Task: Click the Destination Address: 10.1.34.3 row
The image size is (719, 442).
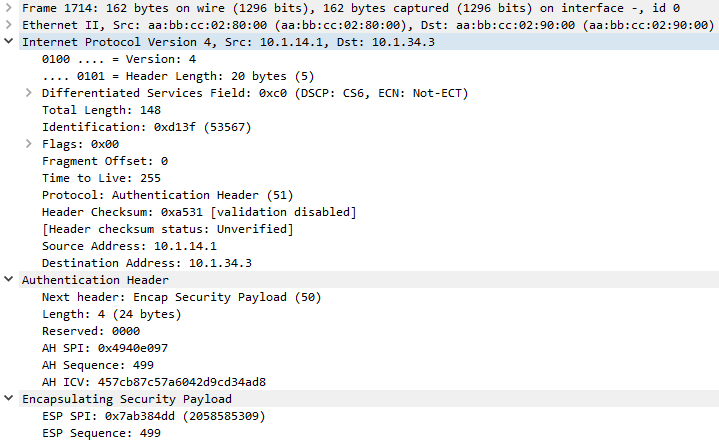Action: coord(146,263)
